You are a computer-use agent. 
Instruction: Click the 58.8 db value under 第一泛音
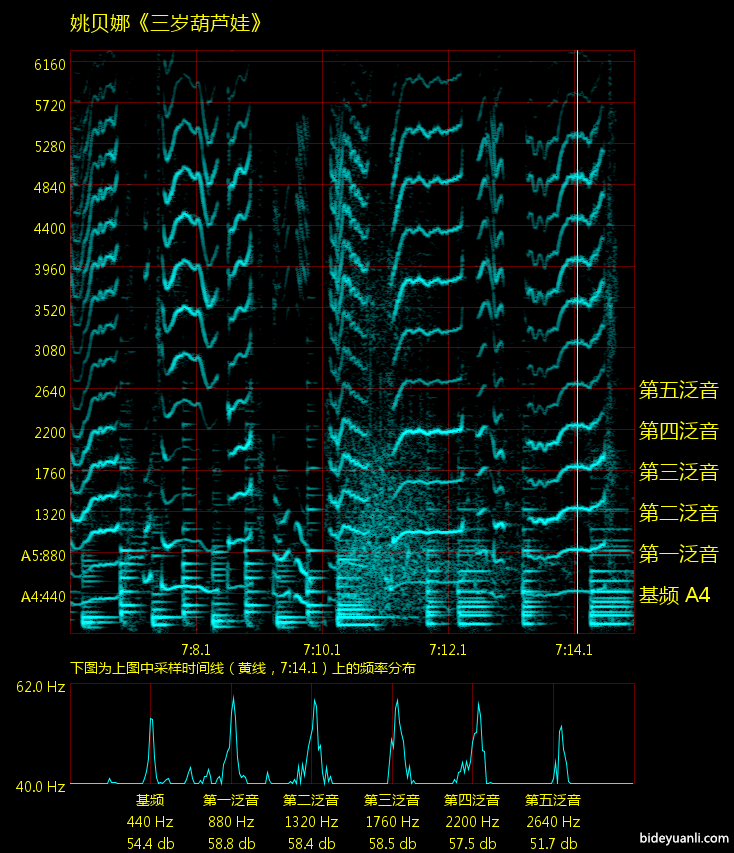(231, 843)
